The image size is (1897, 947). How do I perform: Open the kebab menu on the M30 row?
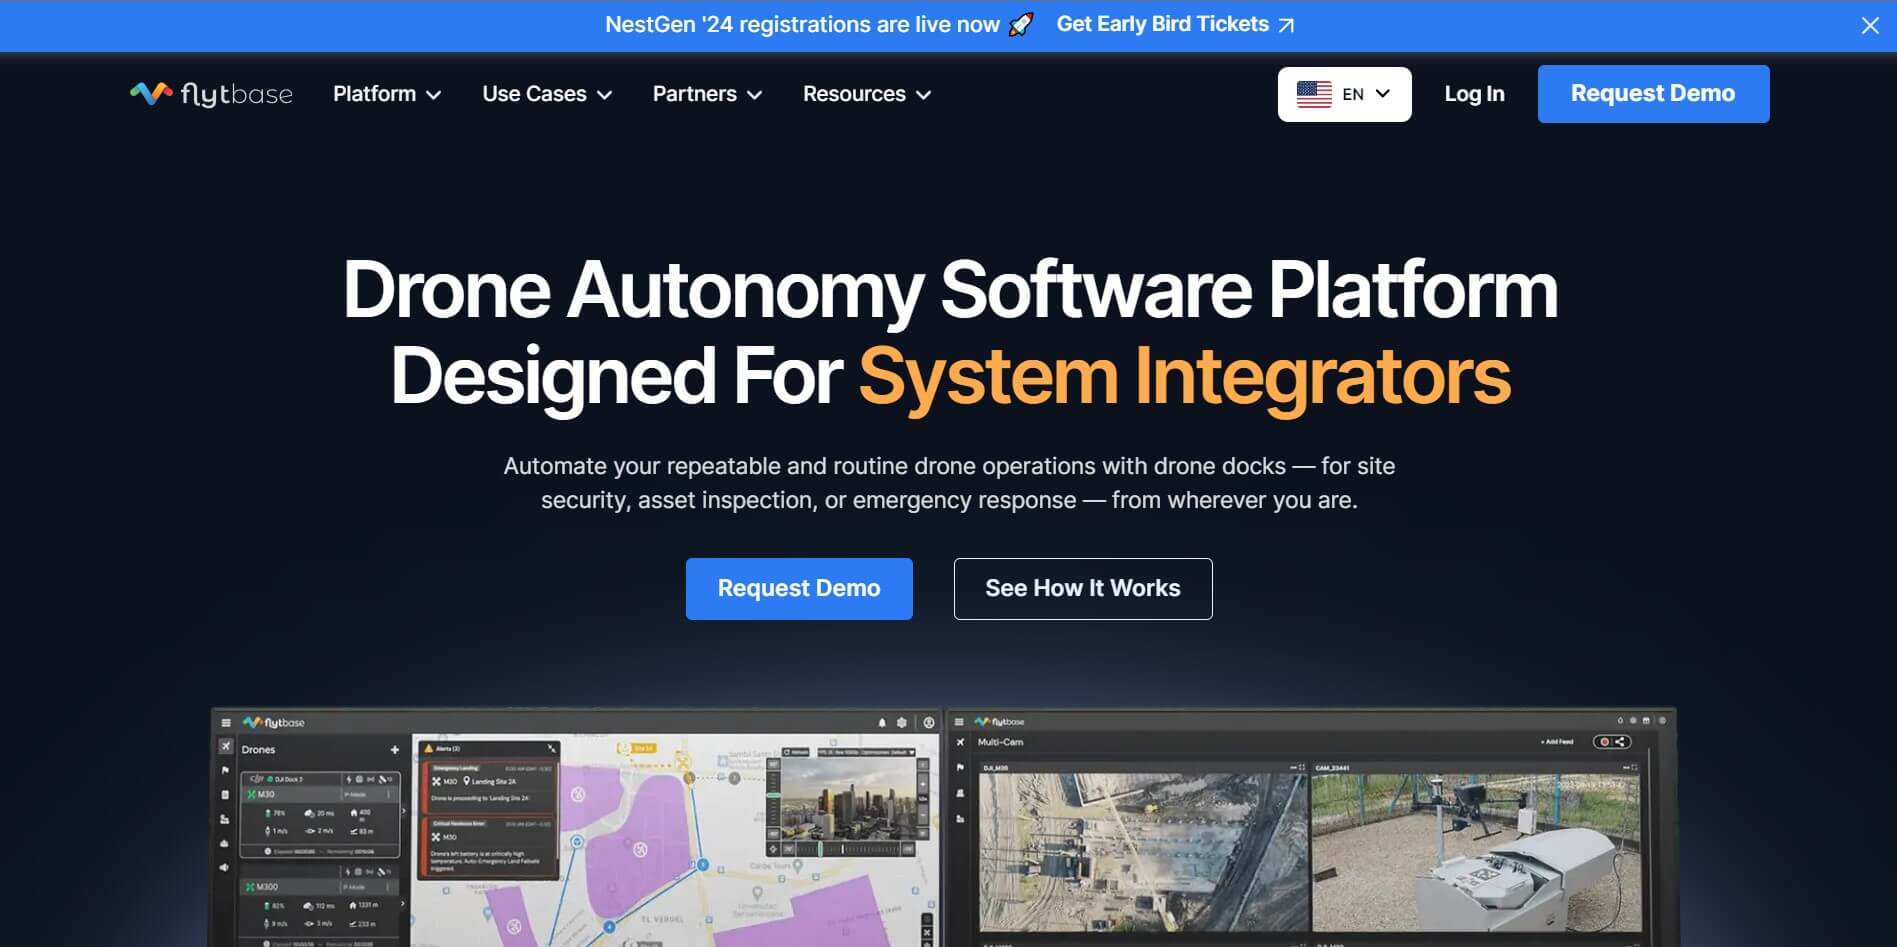click(390, 794)
